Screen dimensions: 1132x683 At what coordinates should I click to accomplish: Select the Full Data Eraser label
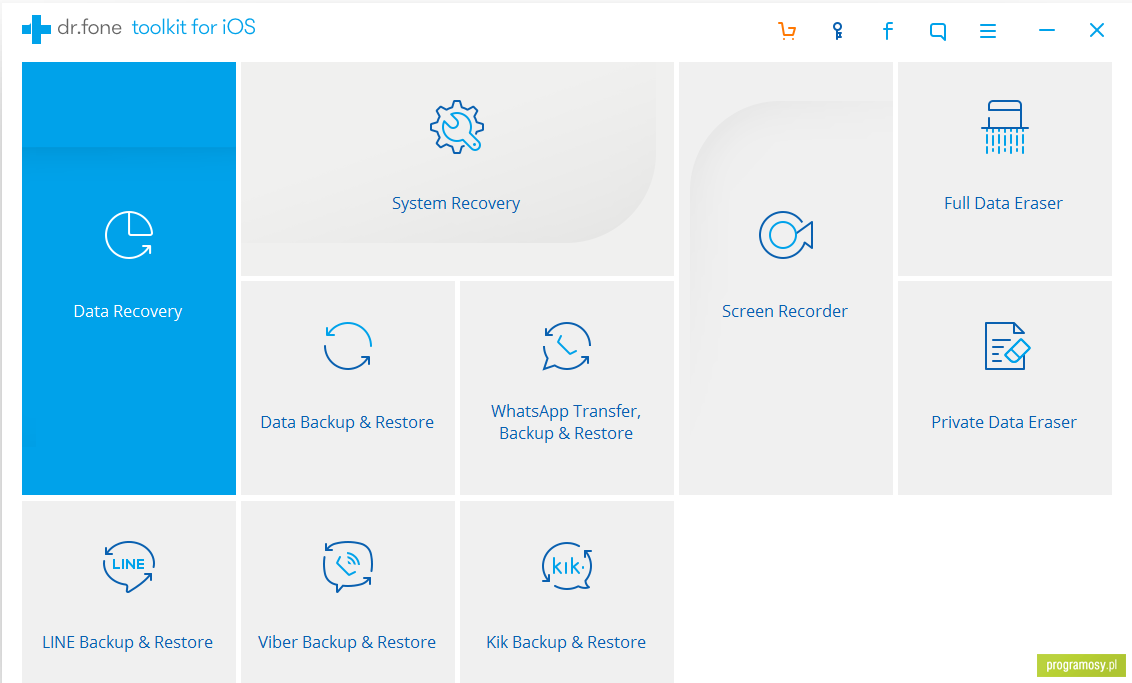[1003, 203]
